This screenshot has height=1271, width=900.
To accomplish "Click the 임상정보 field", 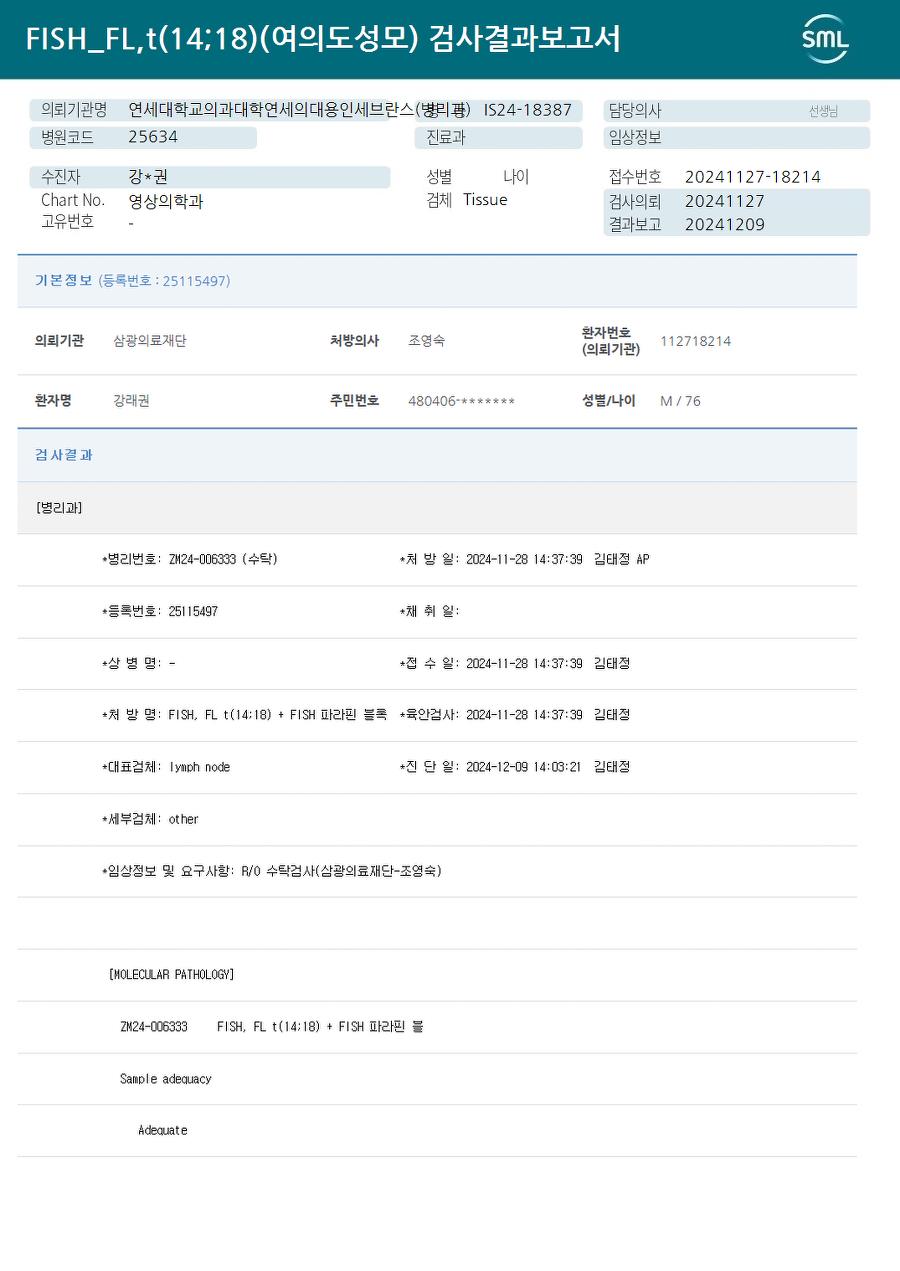I will 736,137.
